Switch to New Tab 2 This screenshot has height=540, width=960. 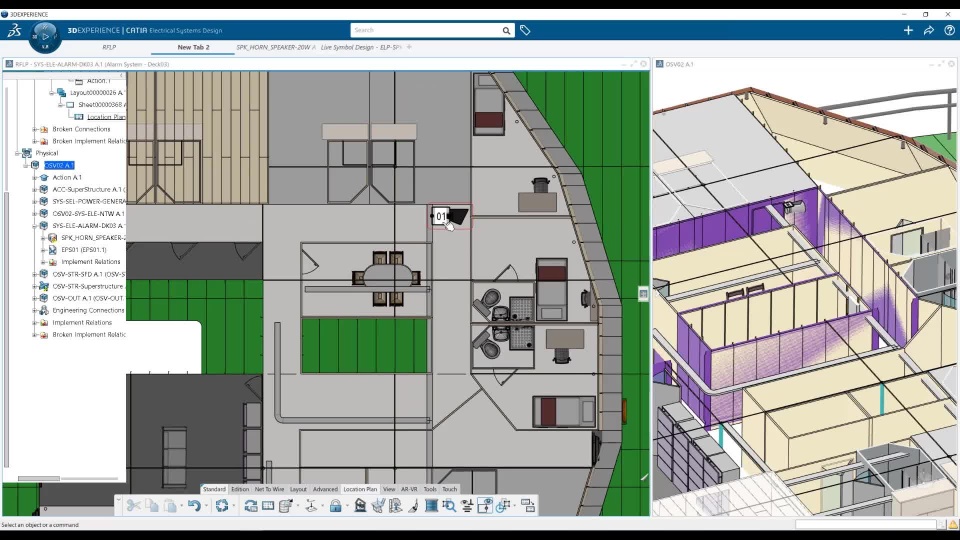coord(193,47)
